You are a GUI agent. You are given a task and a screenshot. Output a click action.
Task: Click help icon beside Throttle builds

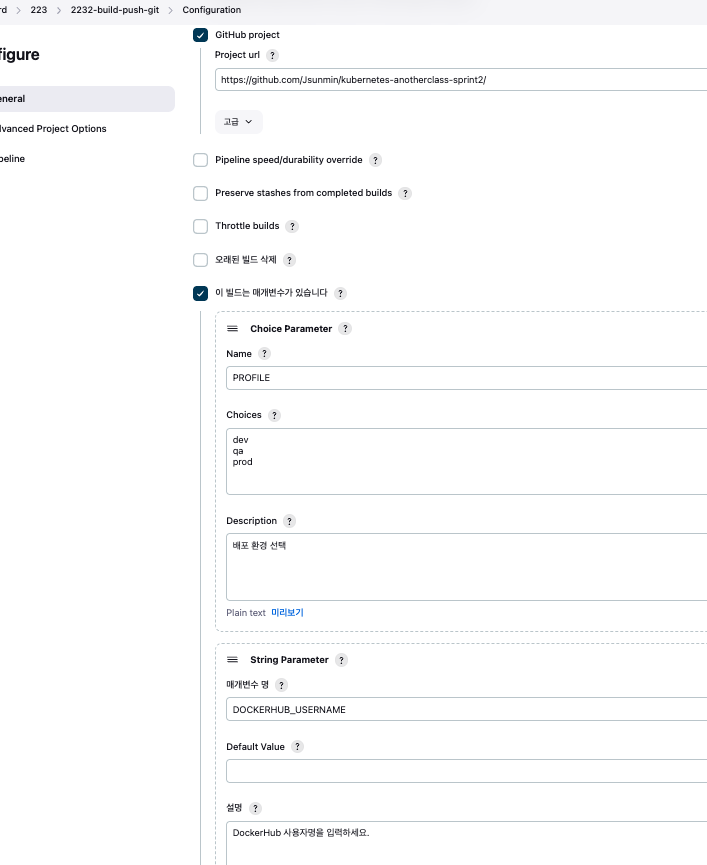click(292, 227)
